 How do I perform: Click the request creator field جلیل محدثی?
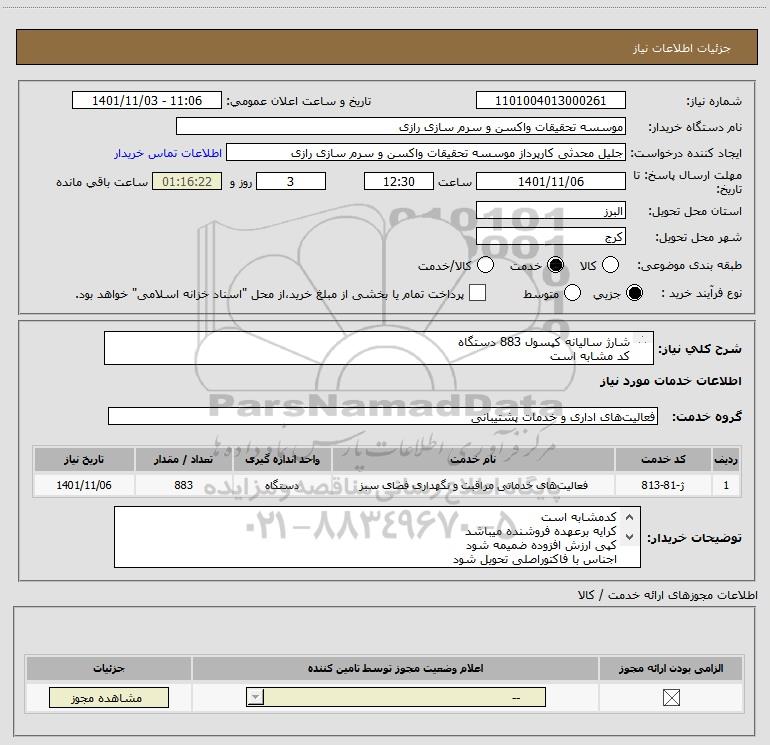[426, 152]
